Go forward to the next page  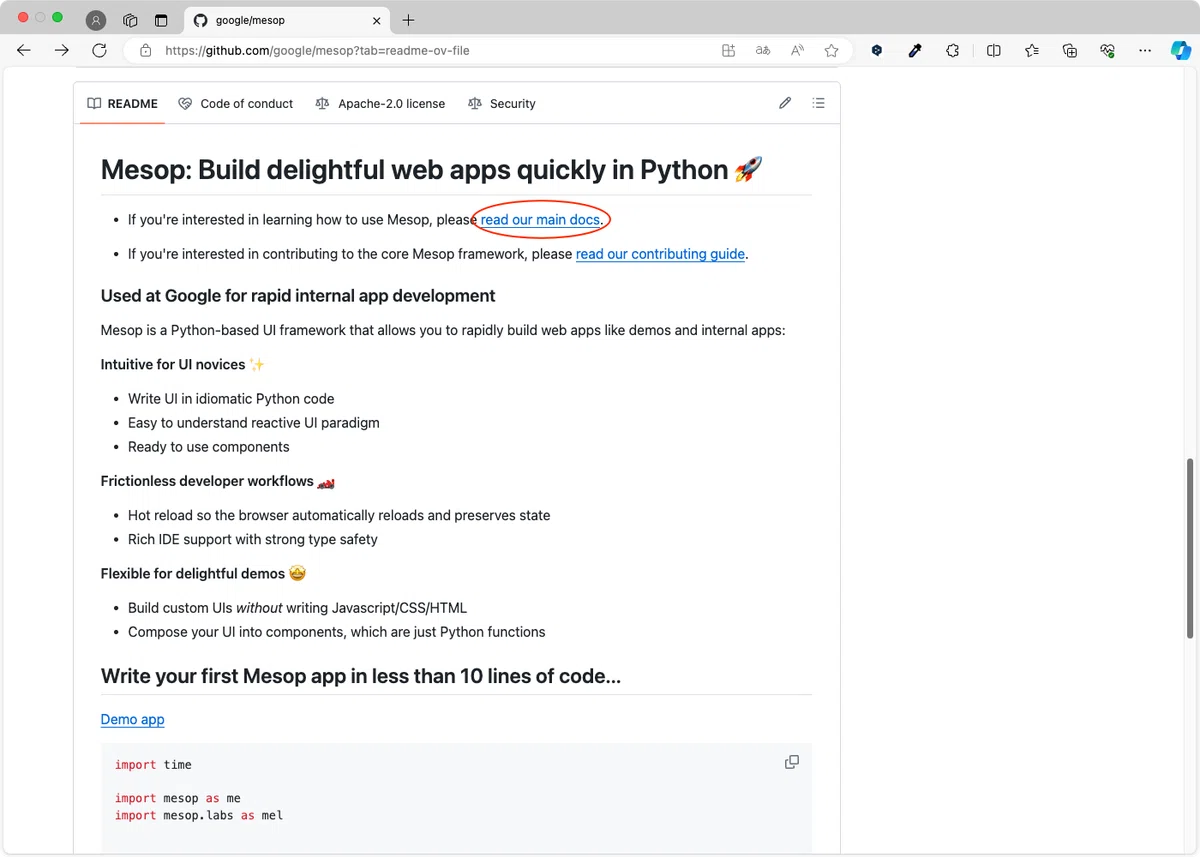coord(62,50)
